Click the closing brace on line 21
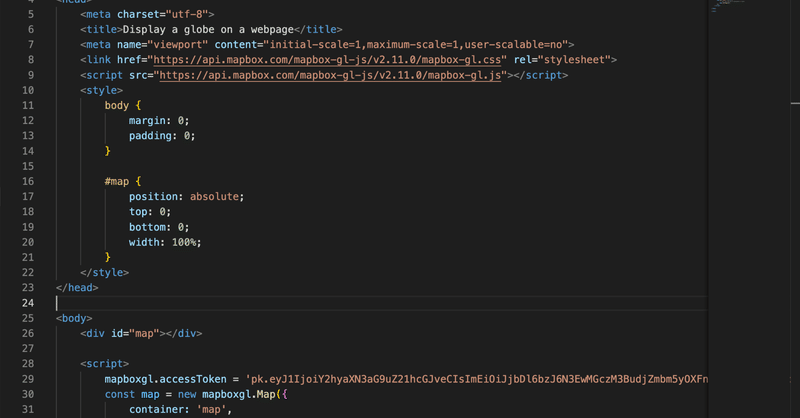Image resolution: width=800 pixels, height=418 pixels. (108, 257)
